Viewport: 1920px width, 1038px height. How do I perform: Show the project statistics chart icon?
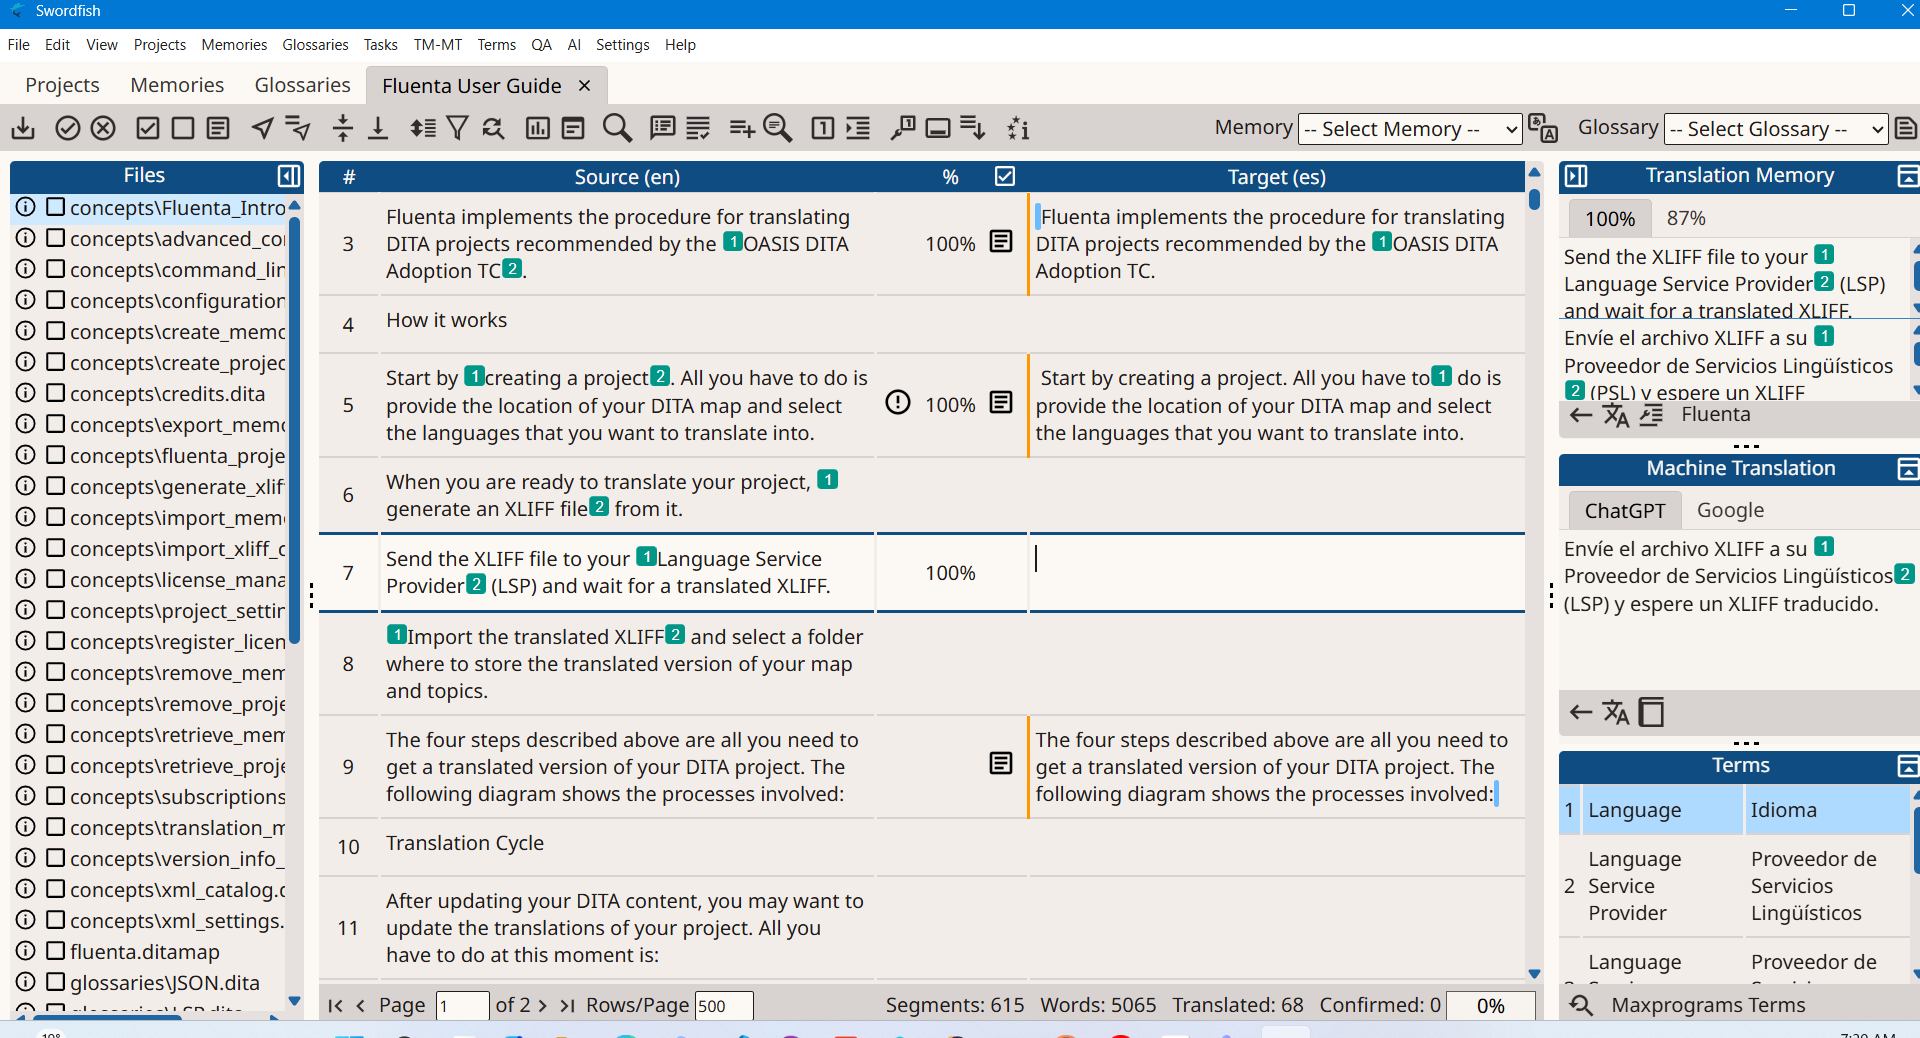point(538,128)
